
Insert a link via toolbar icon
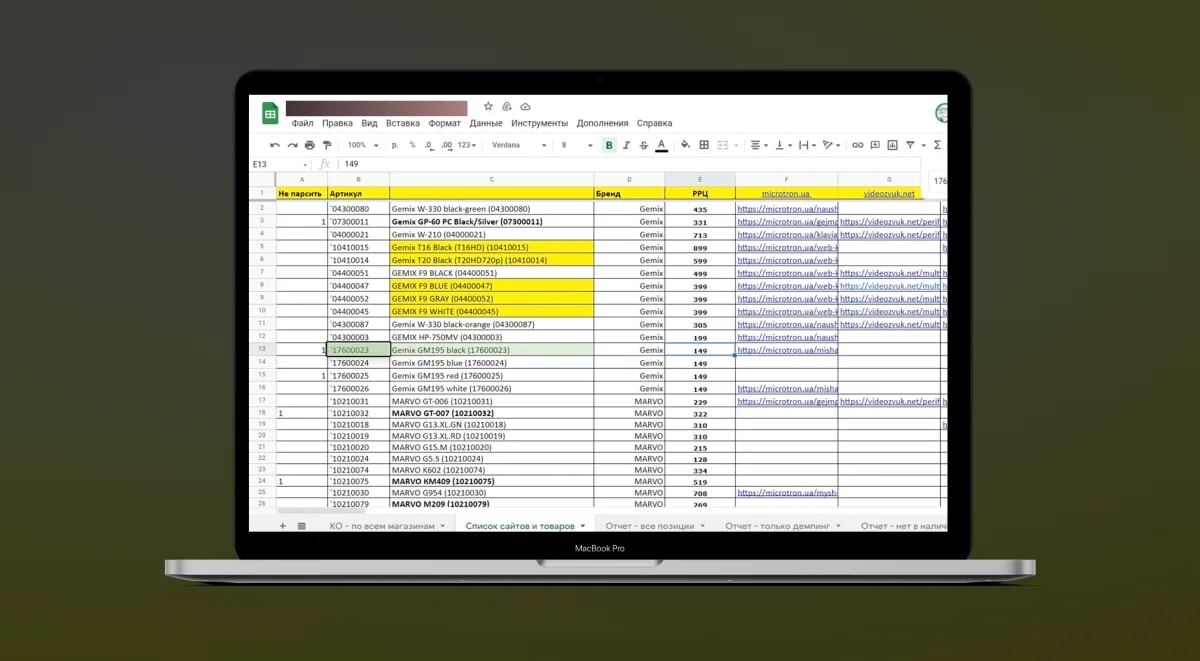857,145
